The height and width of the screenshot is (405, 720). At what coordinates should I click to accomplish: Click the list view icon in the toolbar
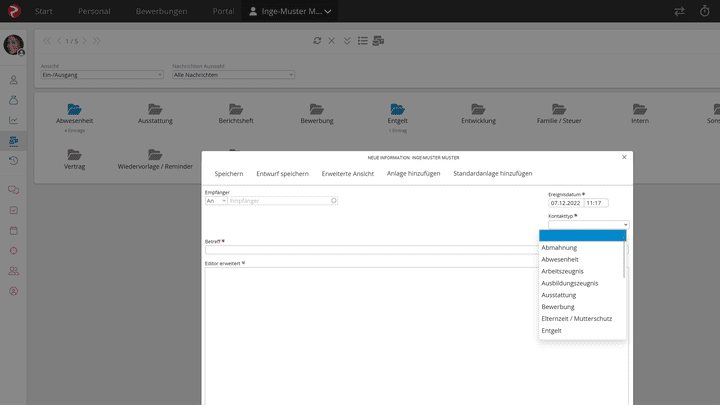pyautogui.click(x=363, y=41)
